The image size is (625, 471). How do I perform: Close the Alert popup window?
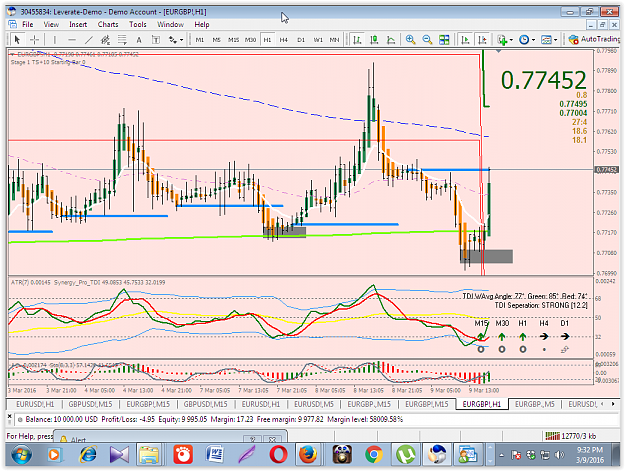pos(272,440)
